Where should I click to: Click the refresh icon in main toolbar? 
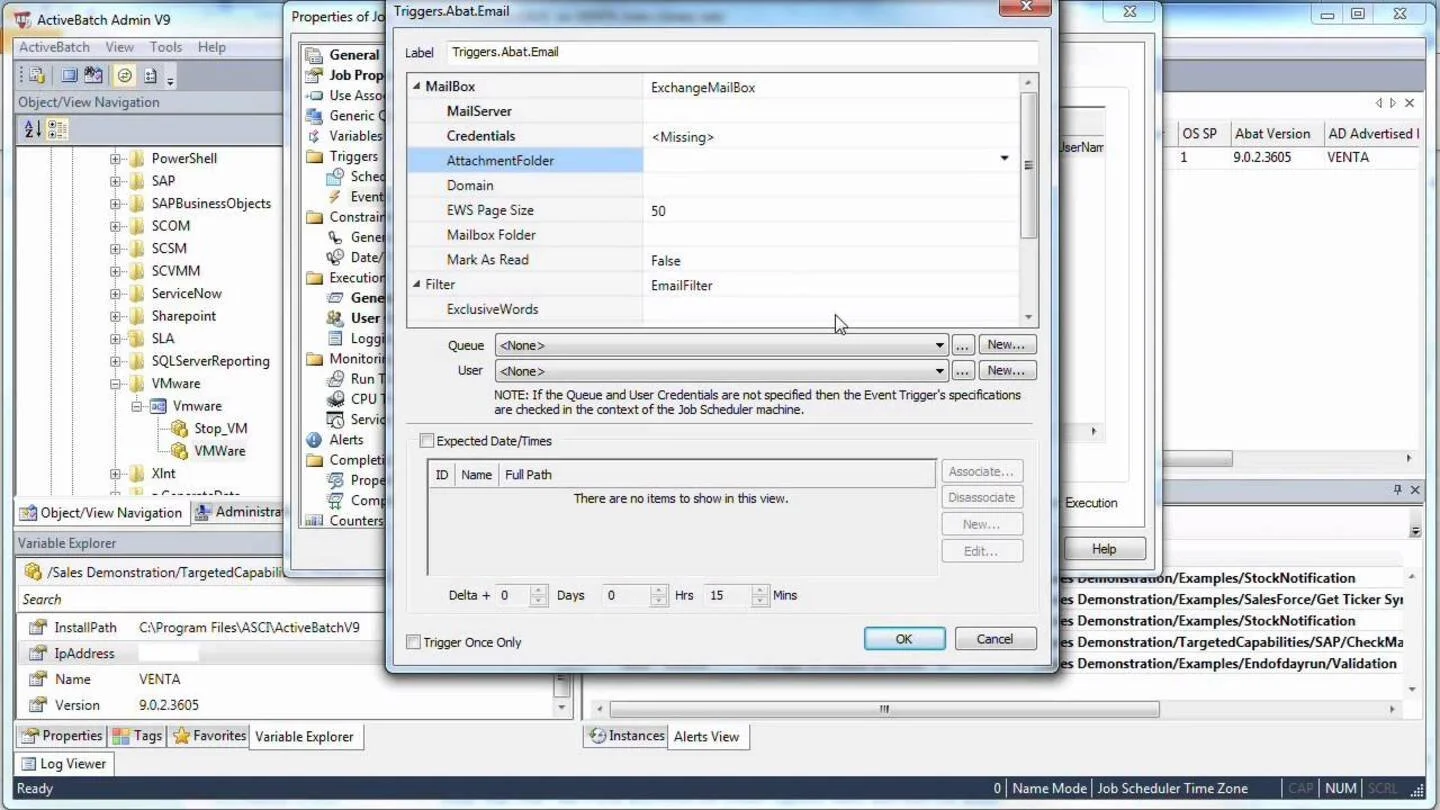click(x=124, y=75)
